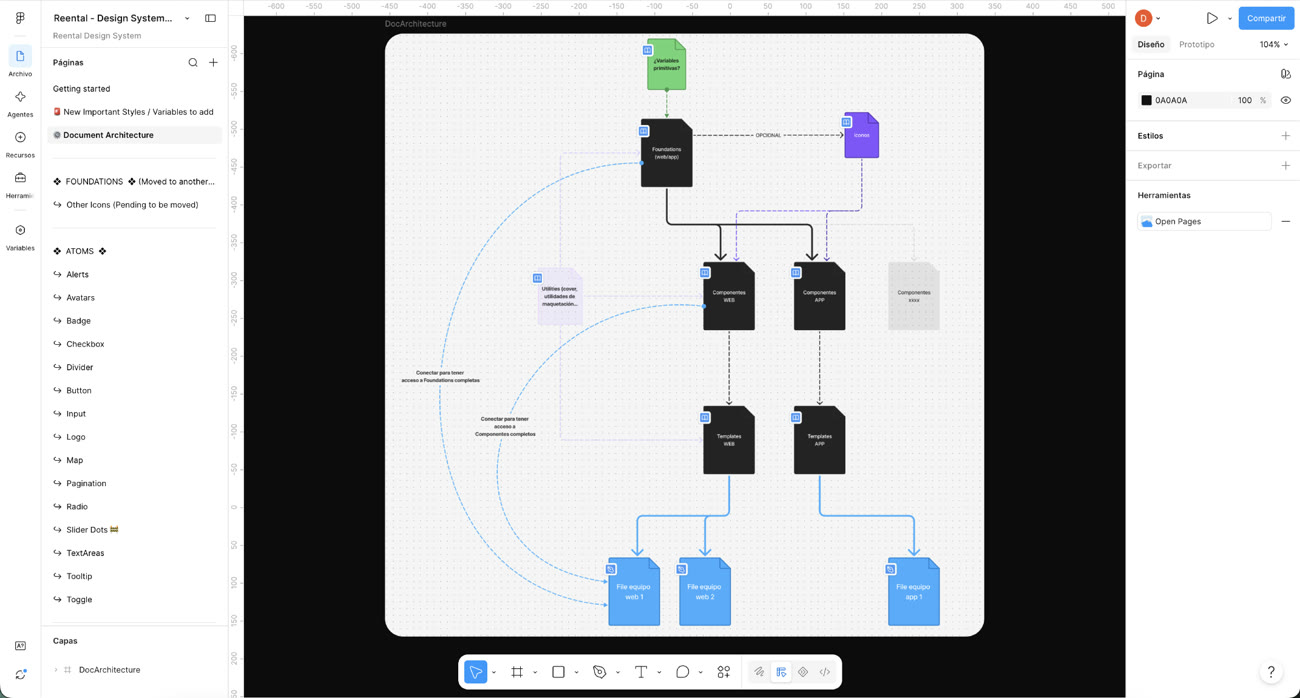Open the Herramientas panel in left rail
Viewport: 1300px width, 698px height.
coord(20,184)
